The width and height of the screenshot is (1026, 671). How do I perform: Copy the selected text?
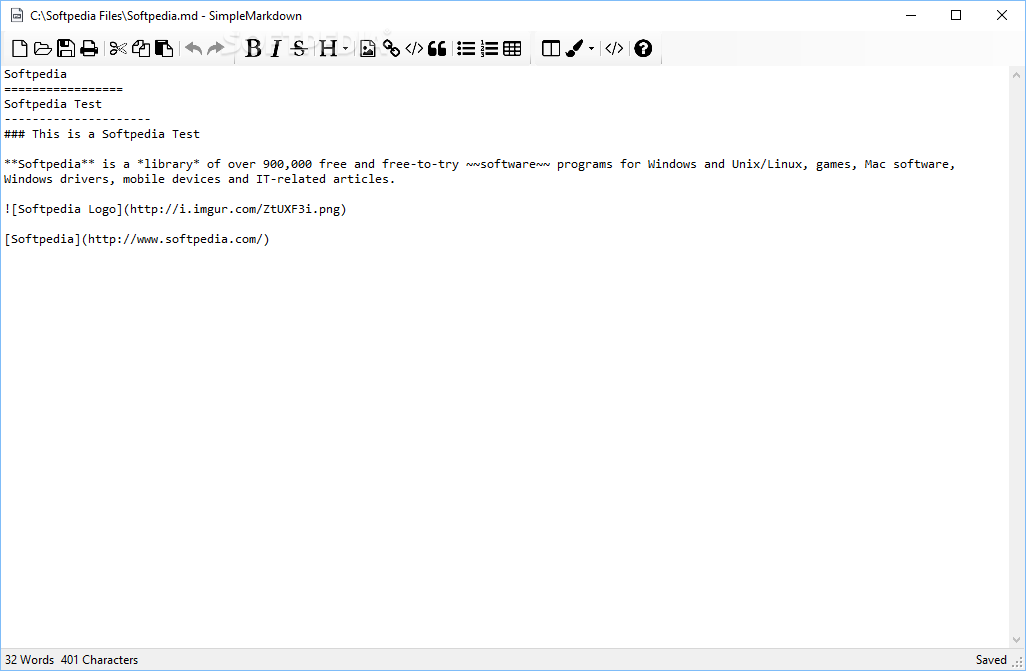pos(141,48)
